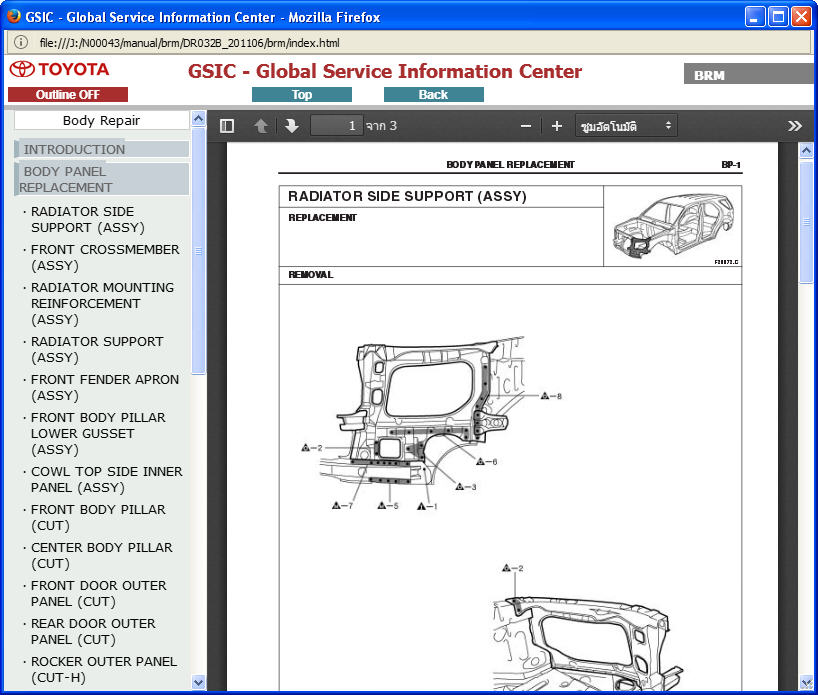Click the Top button
The height and width of the screenshot is (695, 818).
(x=302, y=94)
